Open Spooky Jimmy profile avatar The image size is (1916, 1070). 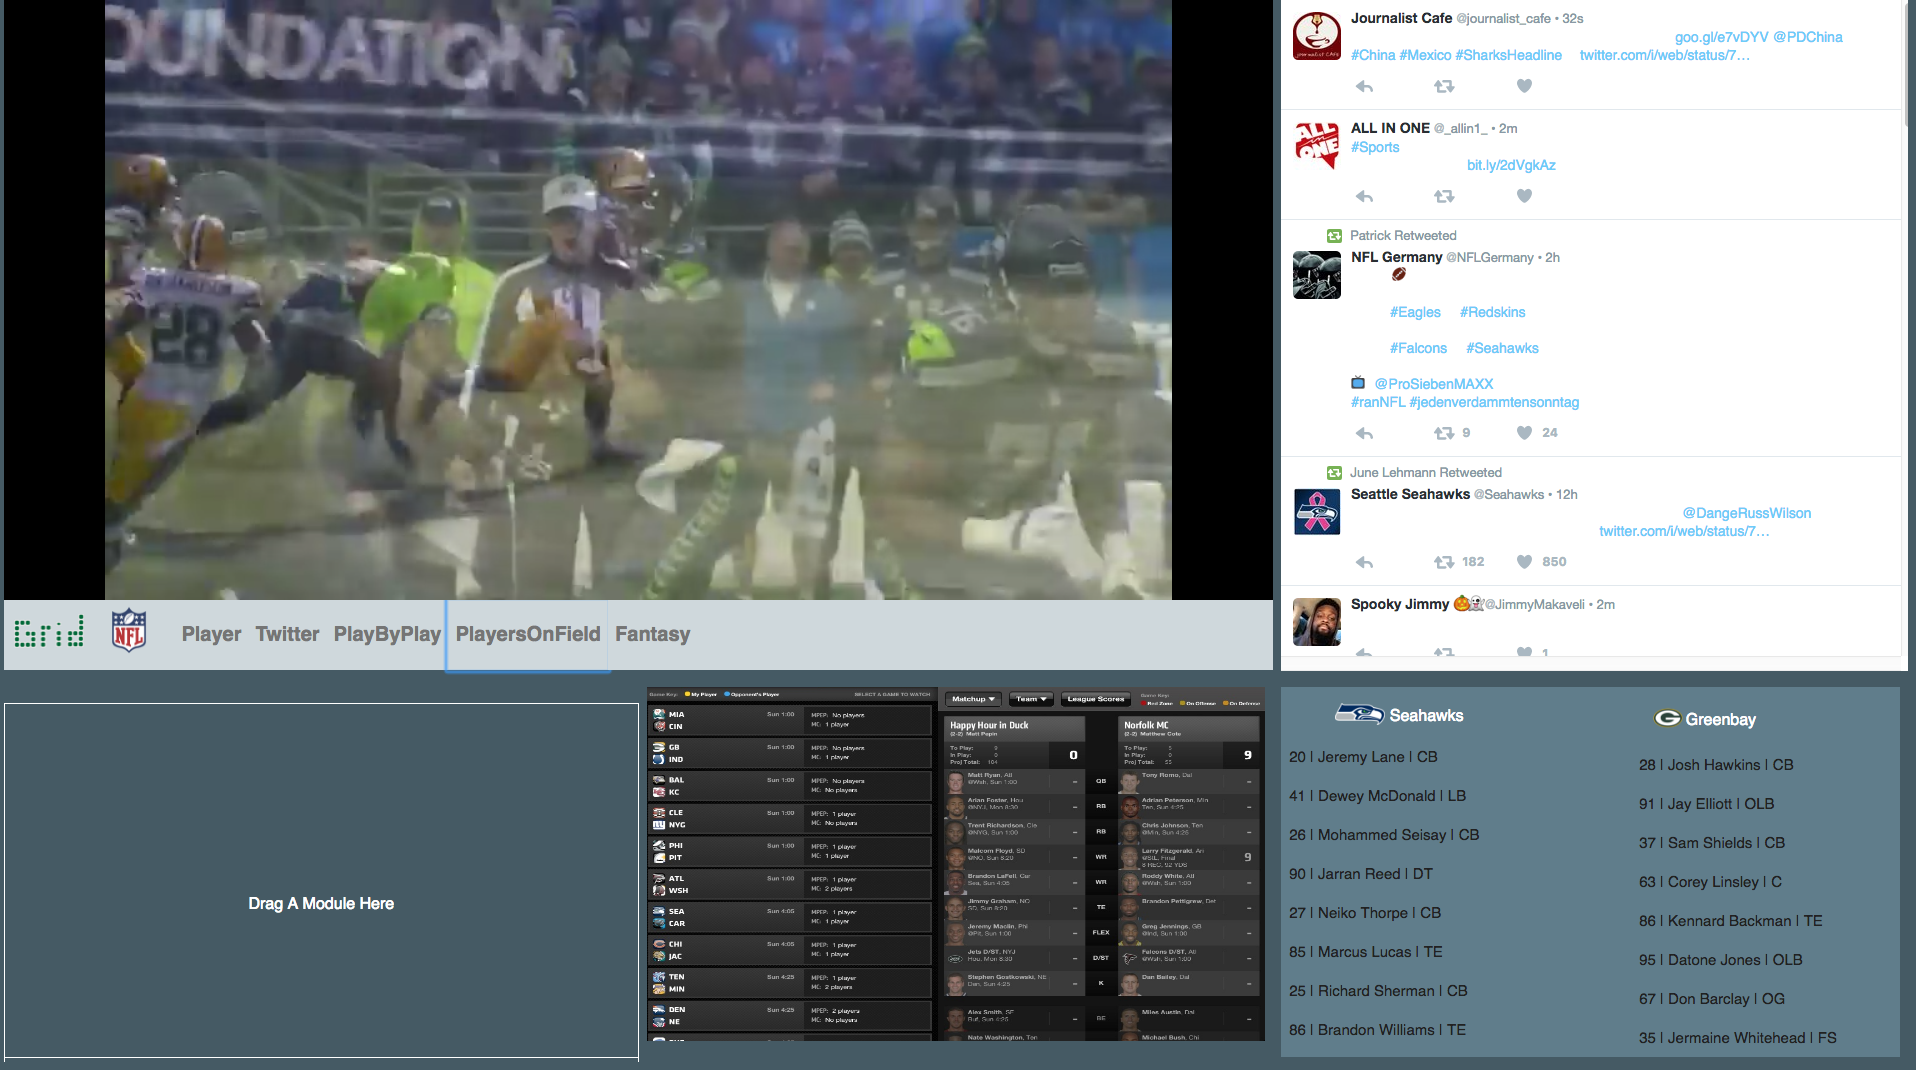[x=1317, y=622]
